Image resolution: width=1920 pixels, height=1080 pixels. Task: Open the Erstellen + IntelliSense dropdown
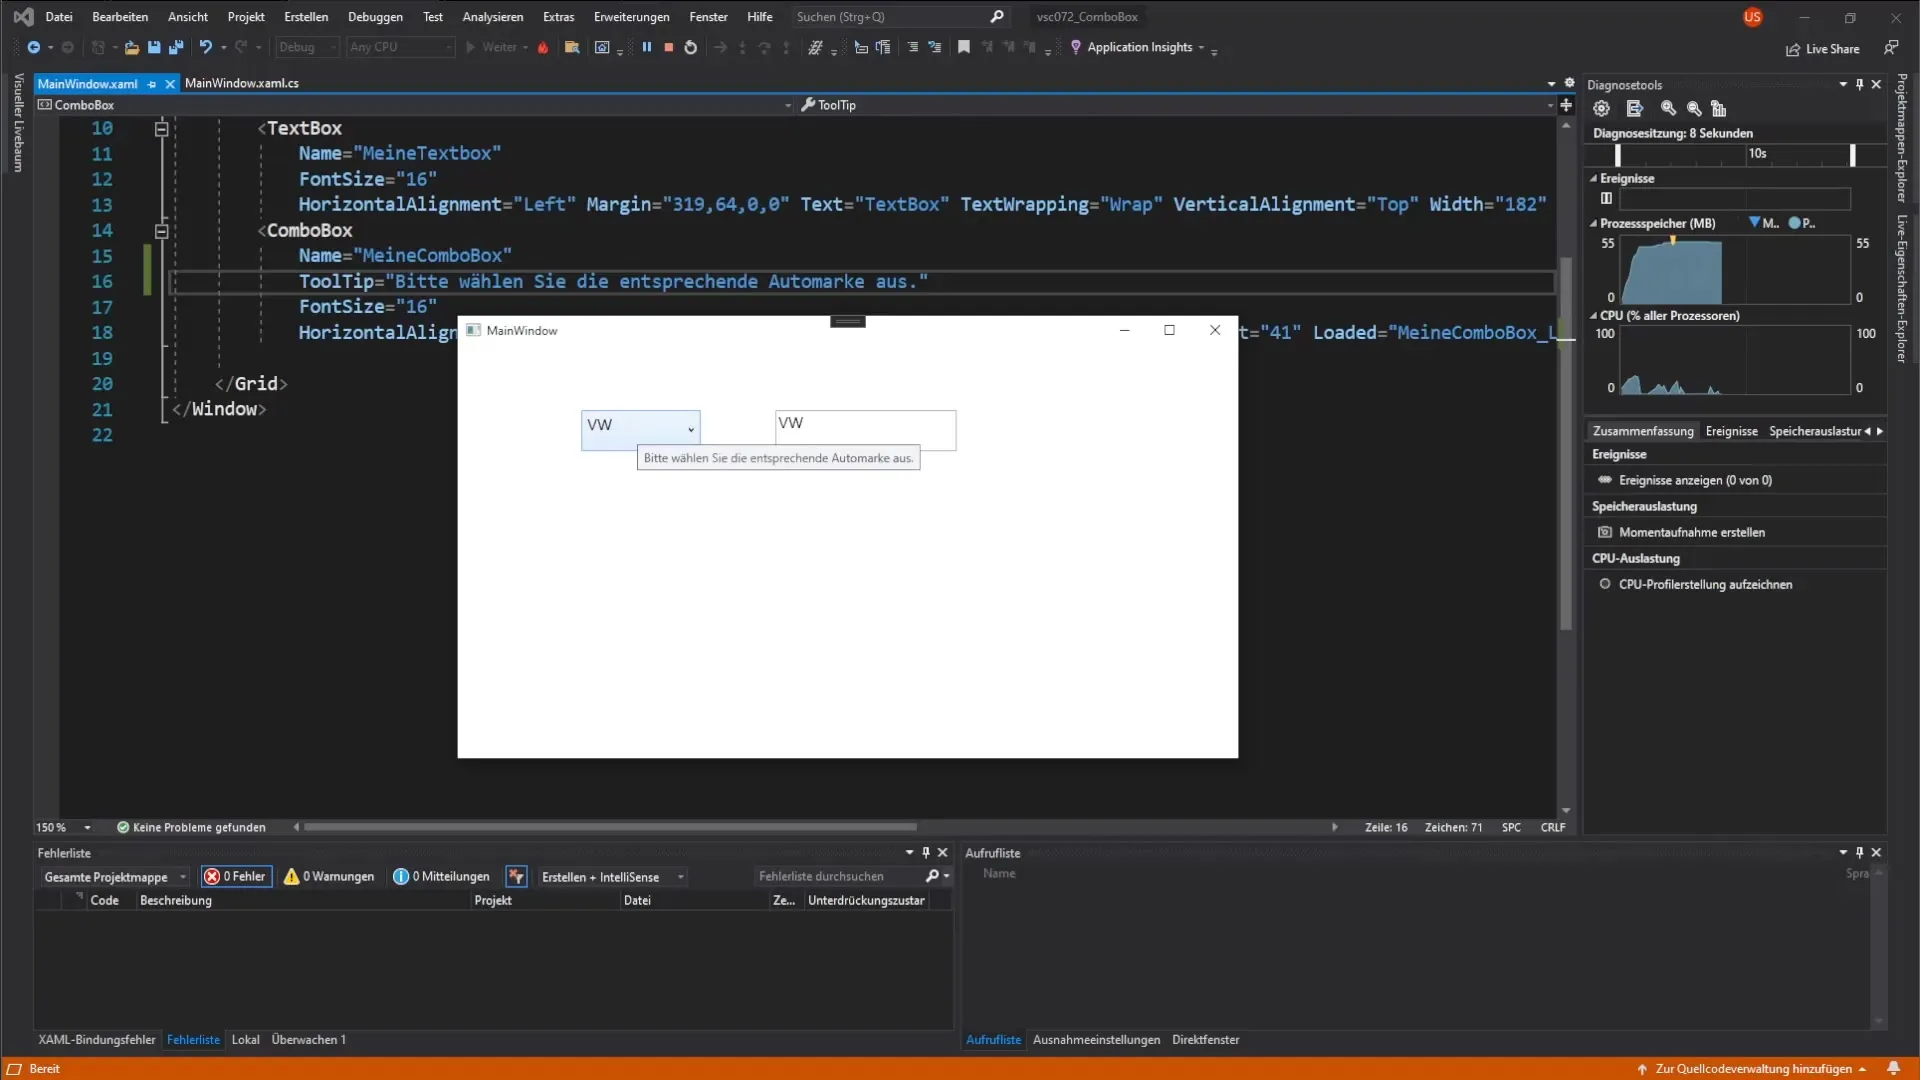612,877
